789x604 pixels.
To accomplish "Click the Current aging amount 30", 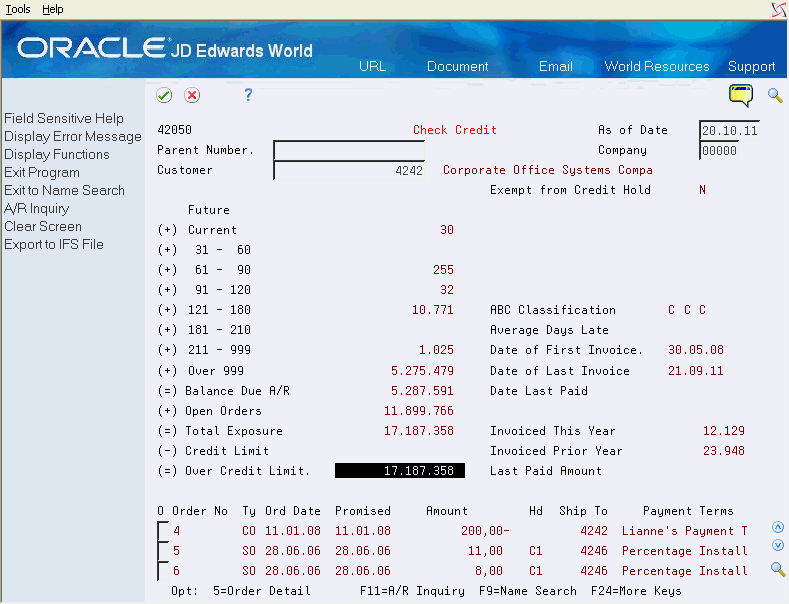I will 447,230.
